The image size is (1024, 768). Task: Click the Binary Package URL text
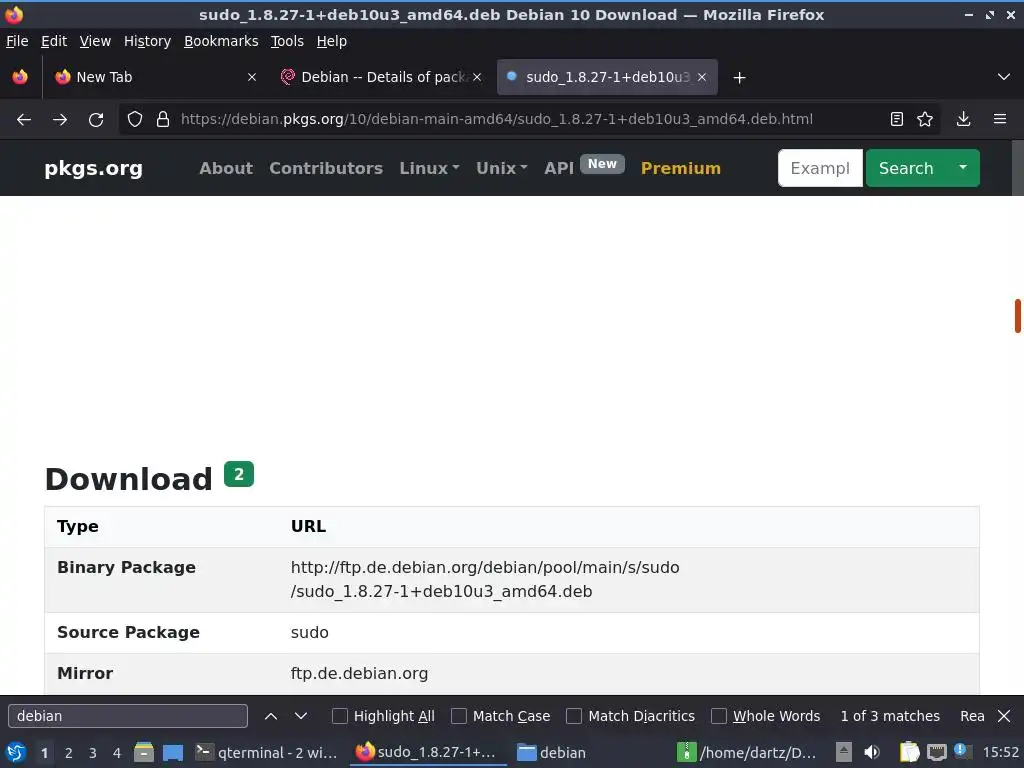coord(485,579)
